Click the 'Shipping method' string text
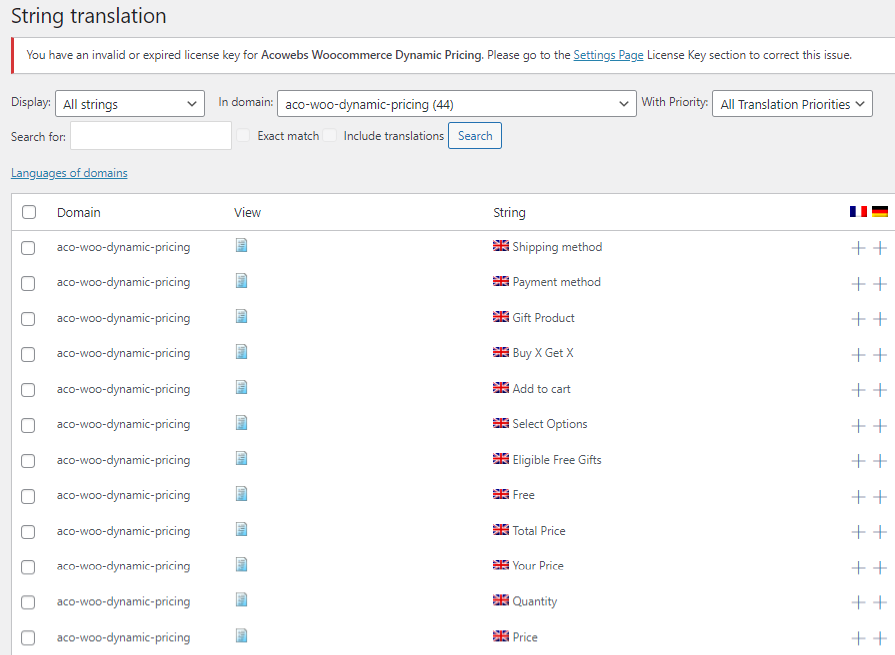 (557, 247)
